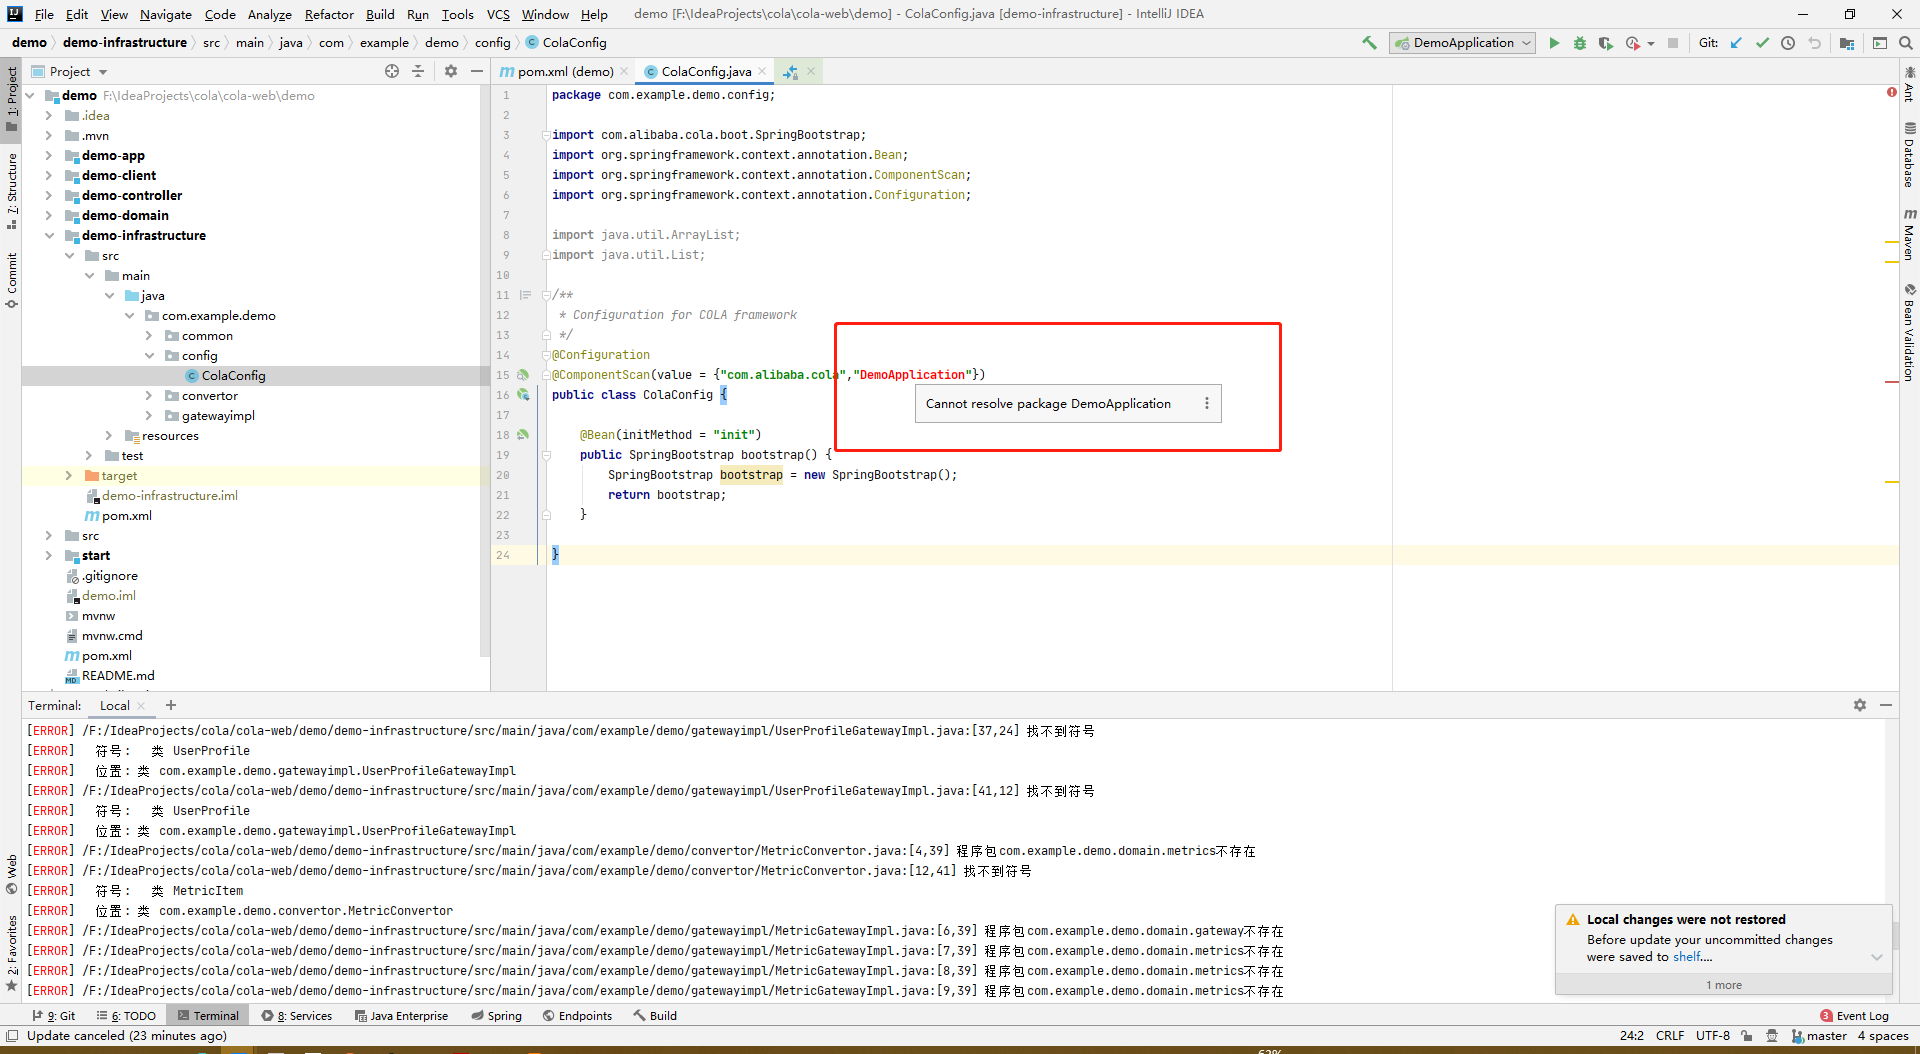1920x1054 pixels.
Task: Click the locate-in-project target icon
Action: click(392, 71)
